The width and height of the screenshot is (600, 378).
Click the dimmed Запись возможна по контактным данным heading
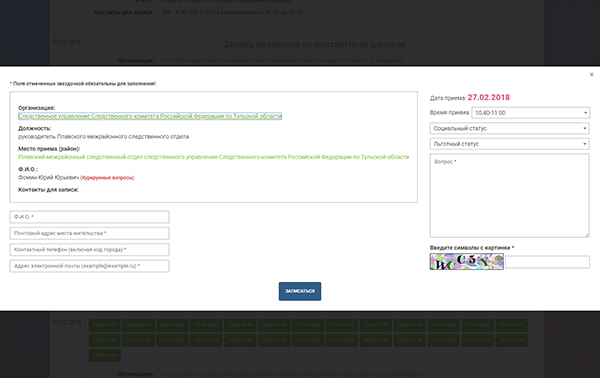(314, 45)
